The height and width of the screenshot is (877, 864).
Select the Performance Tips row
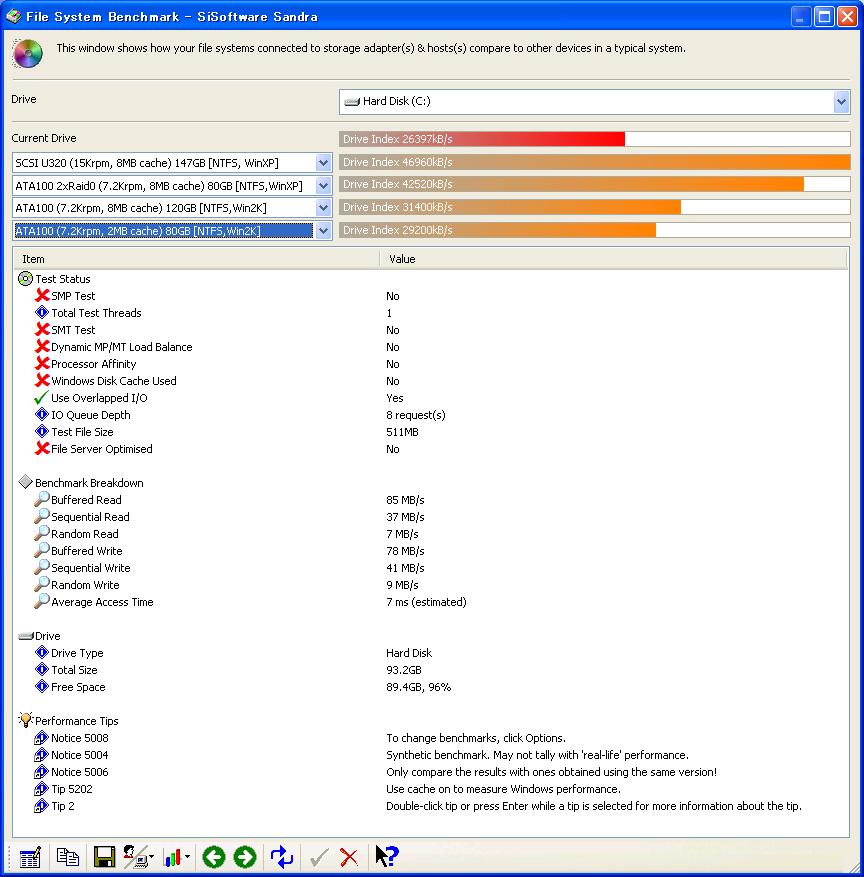click(x=431, y=720)
